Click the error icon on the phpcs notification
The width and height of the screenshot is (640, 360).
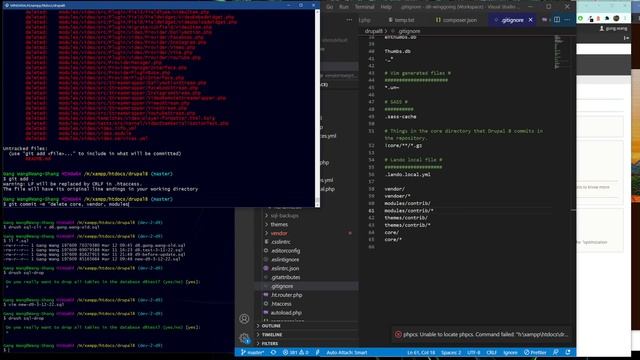[398, 334]
